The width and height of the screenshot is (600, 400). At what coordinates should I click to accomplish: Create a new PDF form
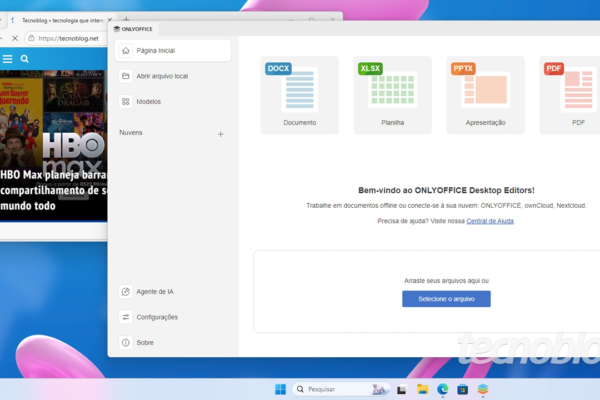point(571,94)
